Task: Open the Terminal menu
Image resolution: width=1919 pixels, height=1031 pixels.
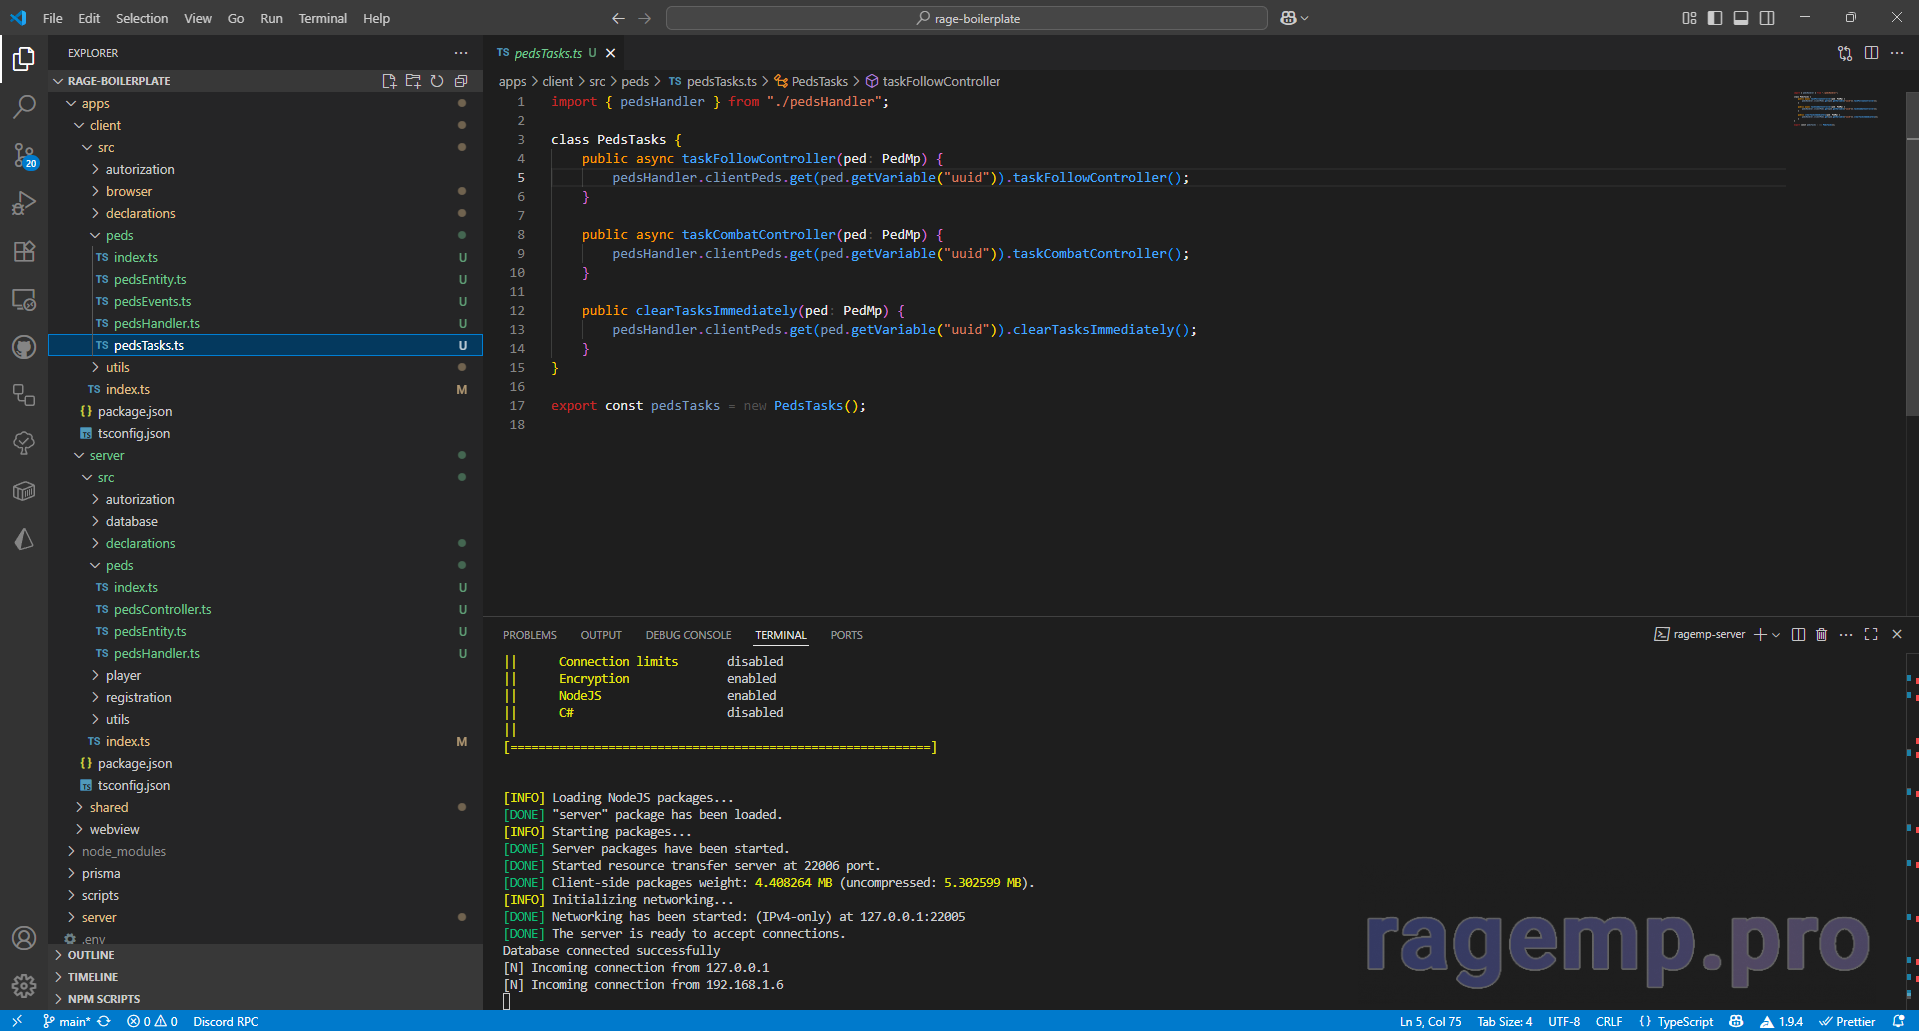Action: tap(322, 18)
